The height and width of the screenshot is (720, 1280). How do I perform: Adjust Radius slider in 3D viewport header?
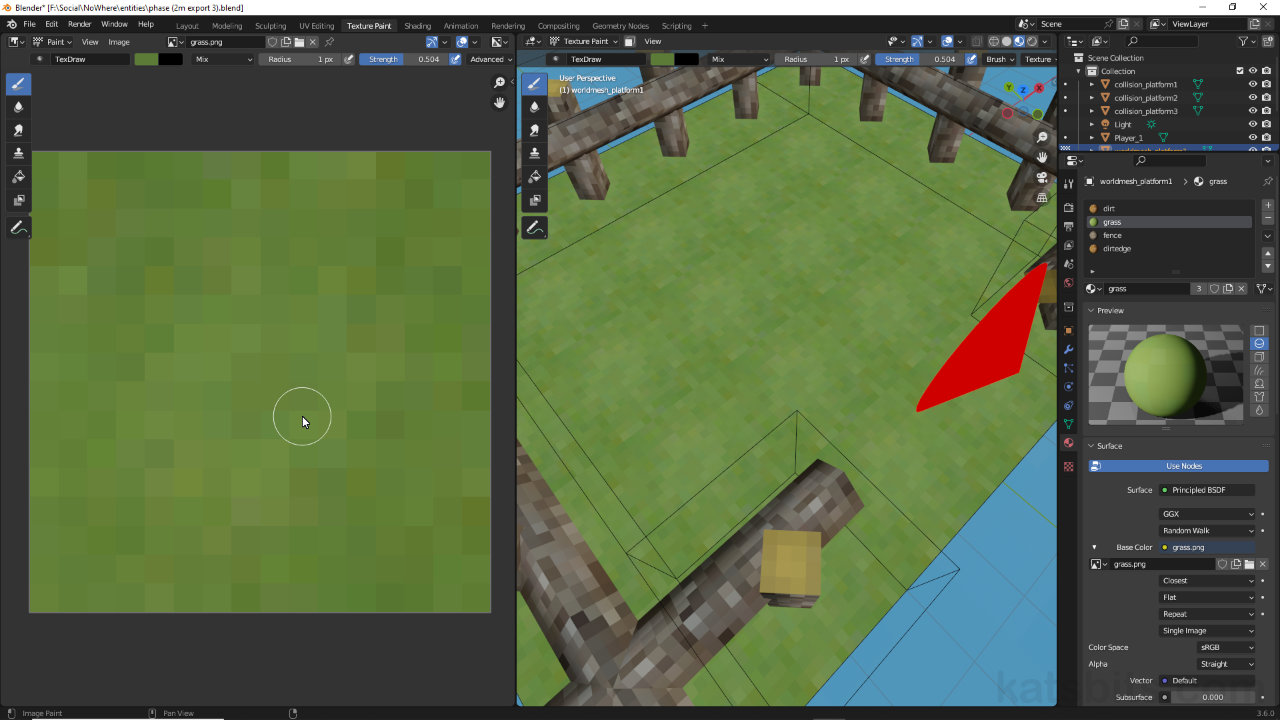point(815,59)
